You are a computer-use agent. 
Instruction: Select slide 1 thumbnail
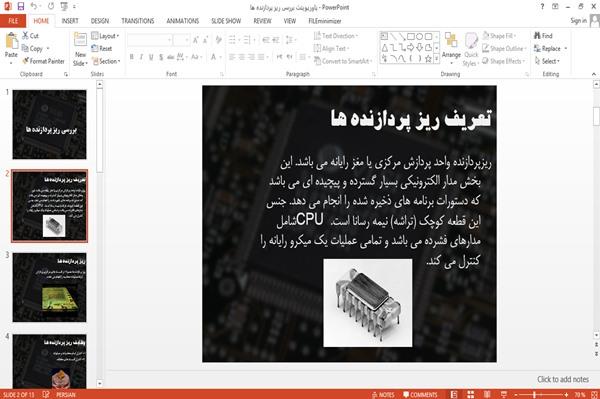(x=49, y=124)
